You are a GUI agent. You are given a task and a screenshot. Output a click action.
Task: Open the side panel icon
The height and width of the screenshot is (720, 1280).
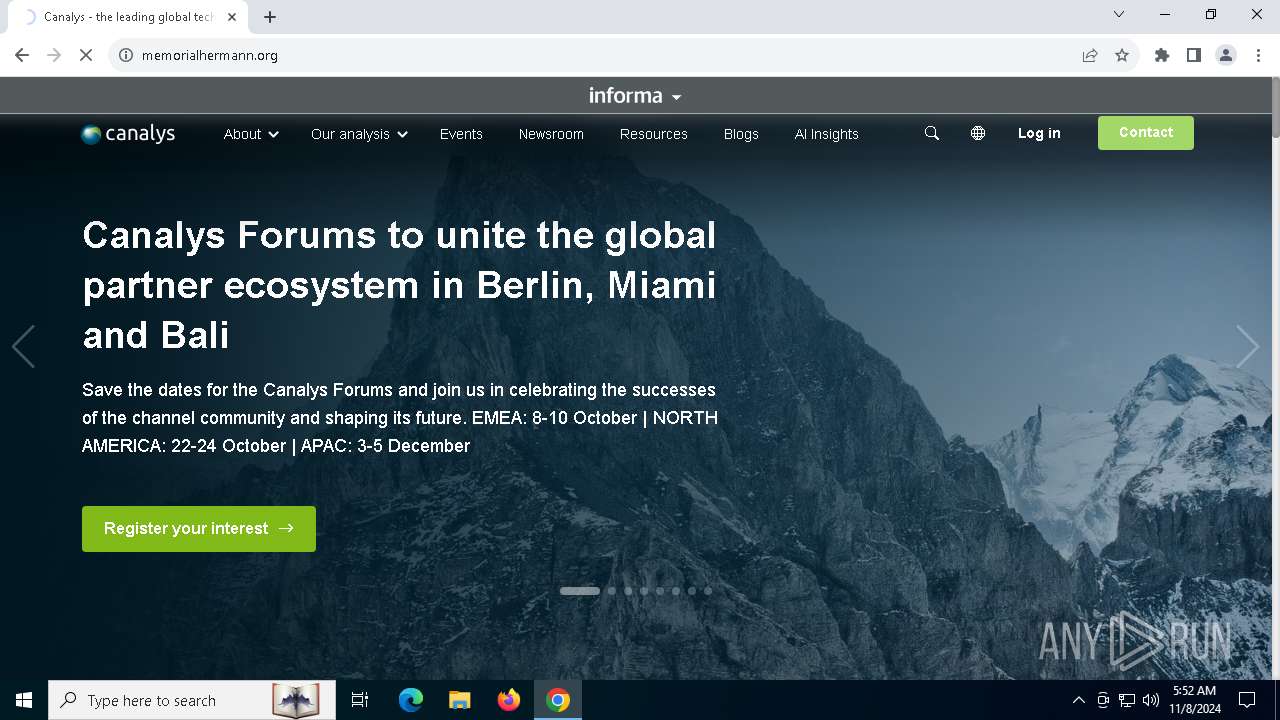click(1194, 55)
